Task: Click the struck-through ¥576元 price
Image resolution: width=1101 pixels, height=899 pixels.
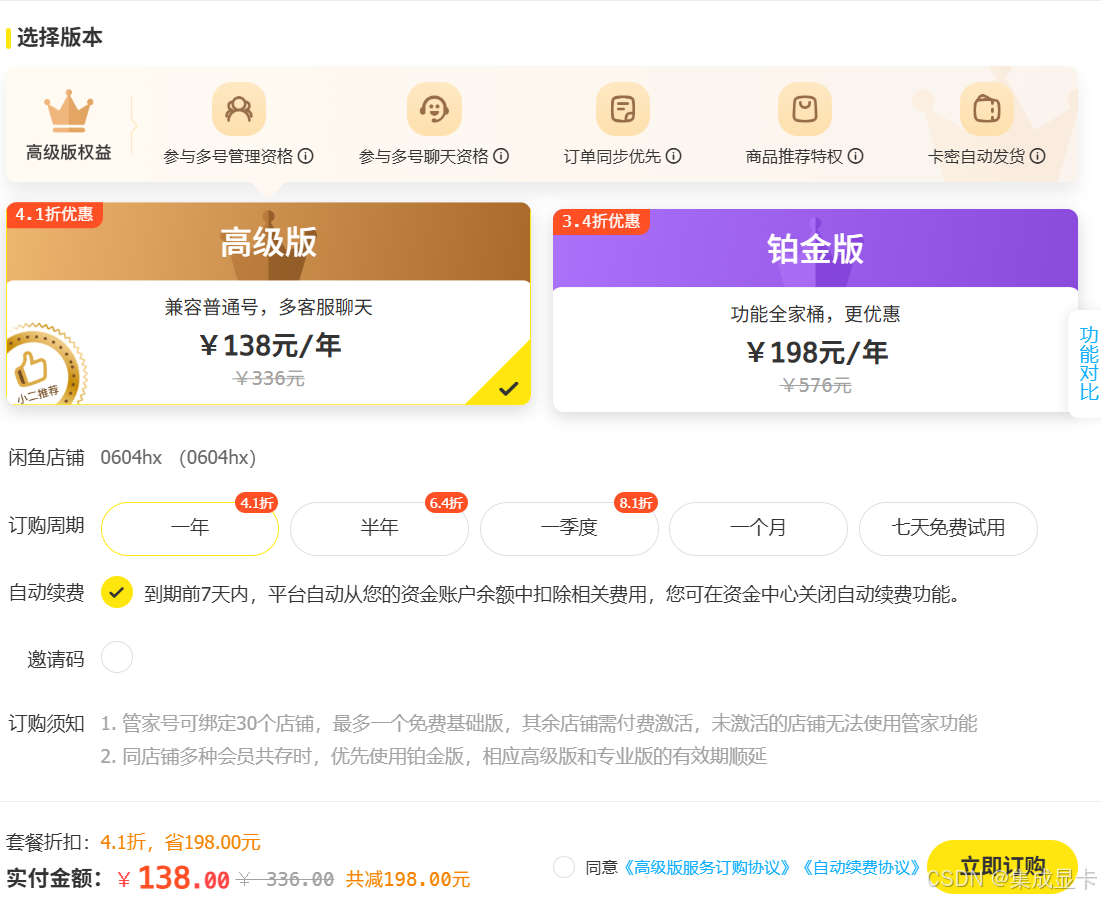Action: (x=816, y=386)
